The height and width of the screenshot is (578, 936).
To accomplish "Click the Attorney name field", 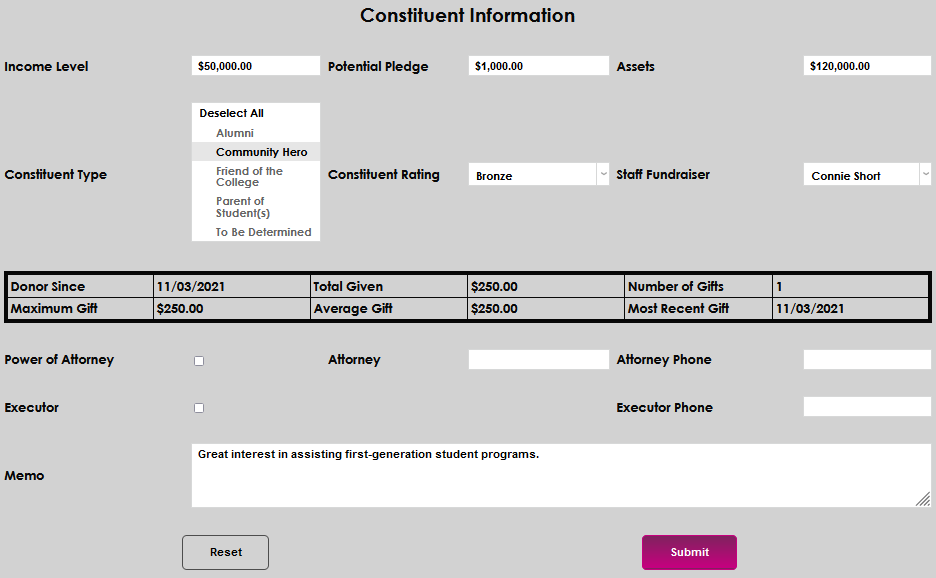I will (538, 360).
